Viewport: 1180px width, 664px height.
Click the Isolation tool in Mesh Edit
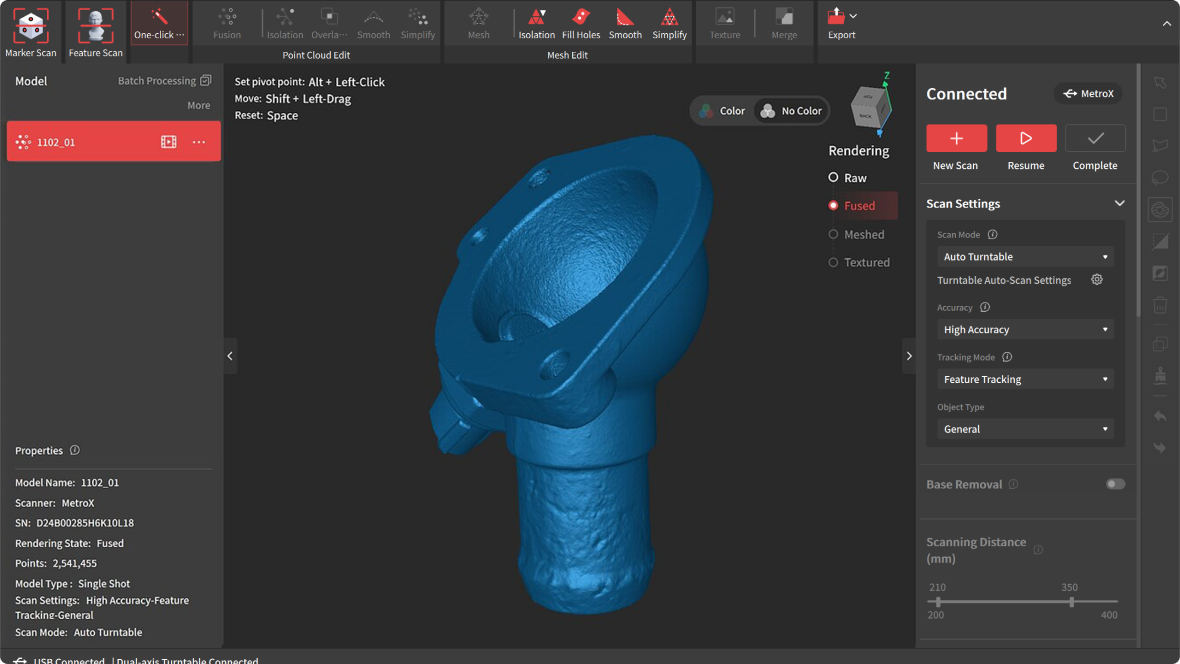click(536, 24)
